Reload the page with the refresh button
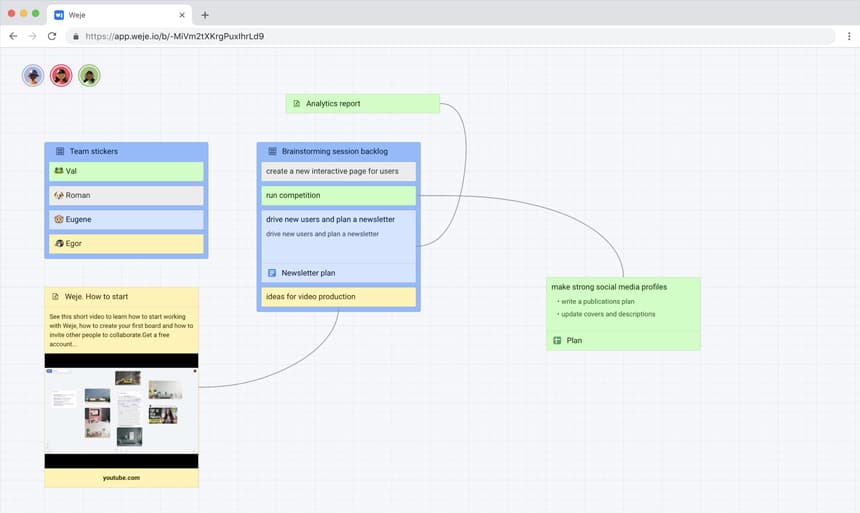This screenshot has height=513, width=860. pyautogui.click(x=52, y=36)
